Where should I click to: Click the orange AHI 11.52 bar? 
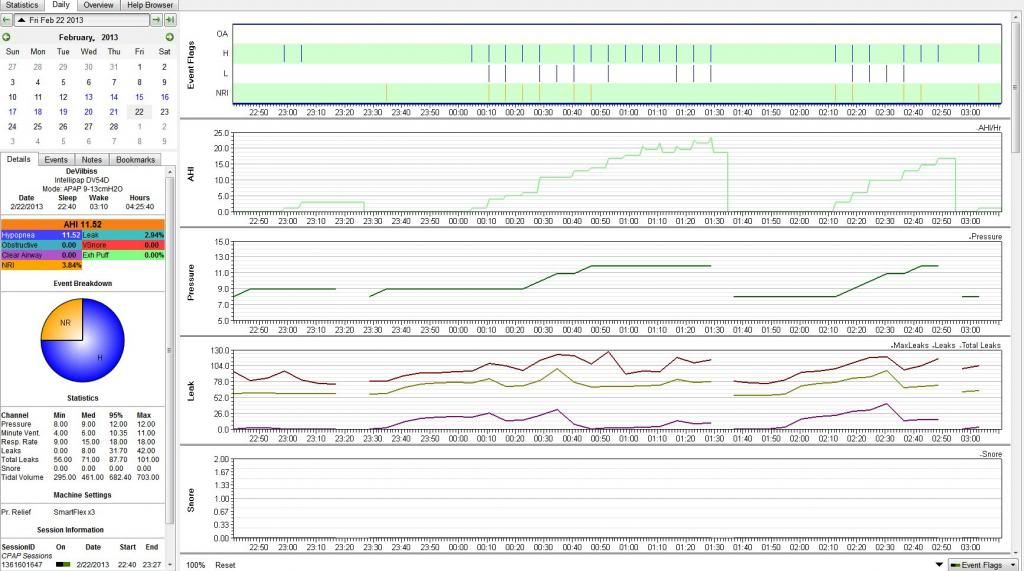[x=83, y=224]
